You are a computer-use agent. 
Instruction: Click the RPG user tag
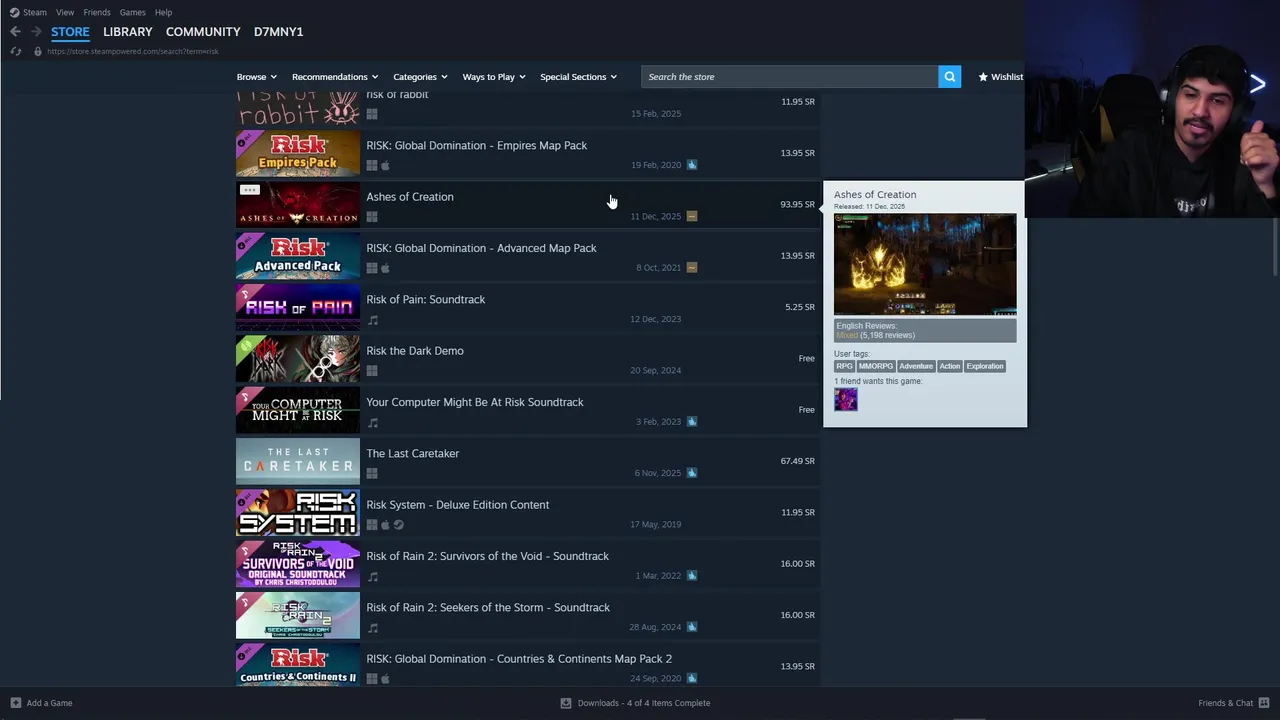point(845,366)
